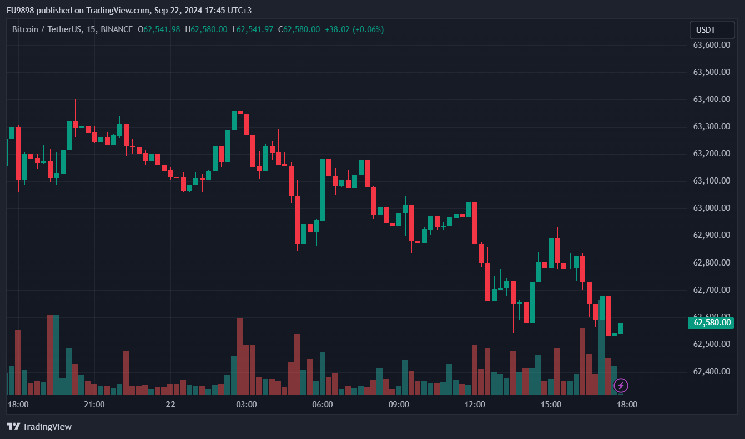
Task: Open the USDT currency selector
Action: [x=704, y=31]
